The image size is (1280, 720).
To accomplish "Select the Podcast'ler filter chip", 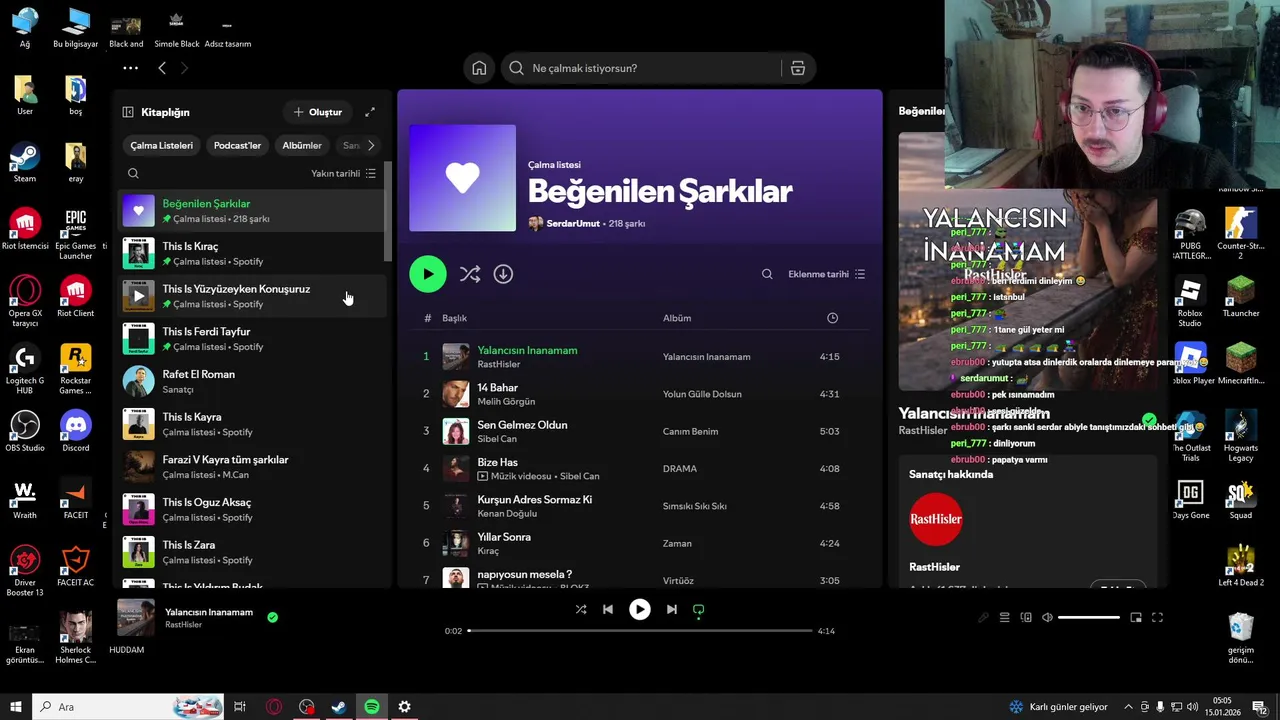I will tap(237, 145).
